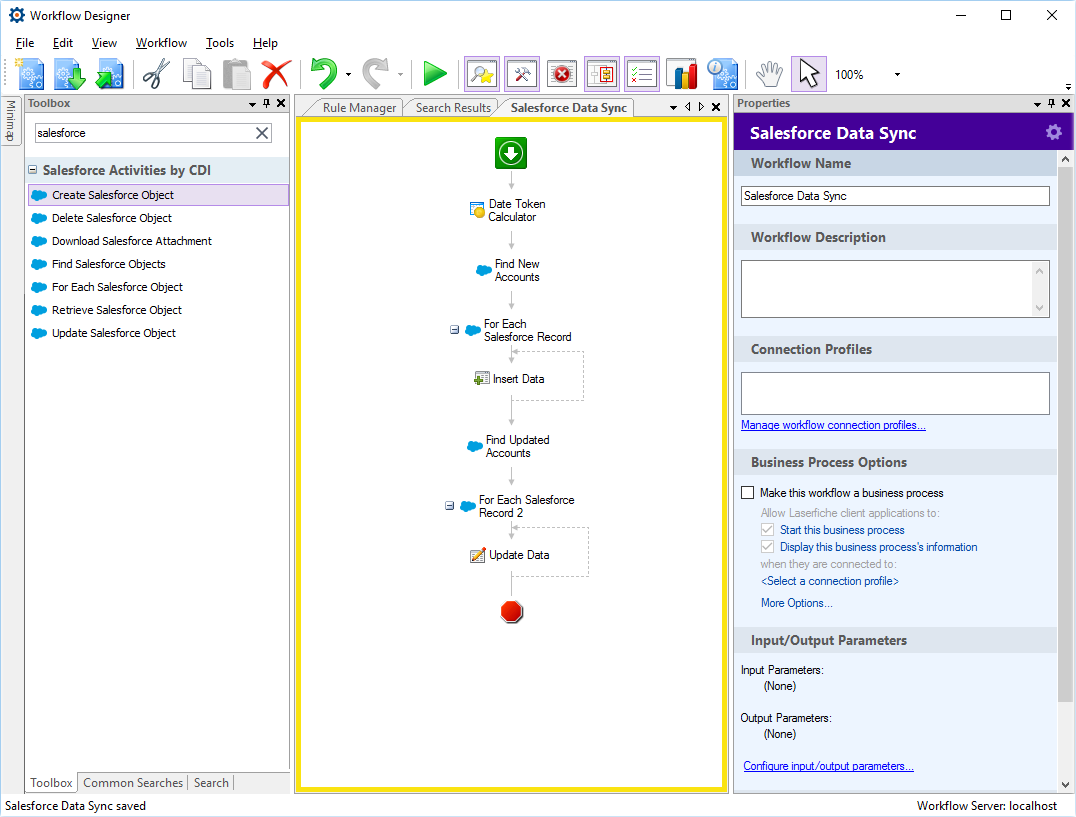Screen dimensions: 1076x817
Task: Switch to Common Searches toolbox tab
Action: tap(133, 783)
